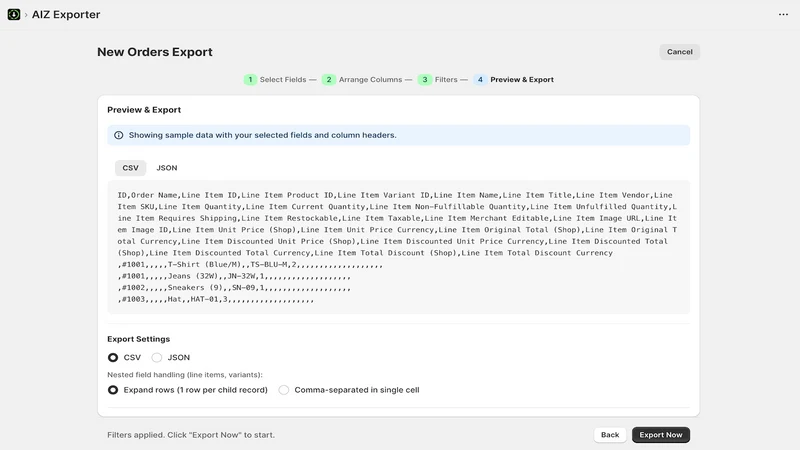Click the step 4 number badge
800x450 pixels.
pos(480,80)
